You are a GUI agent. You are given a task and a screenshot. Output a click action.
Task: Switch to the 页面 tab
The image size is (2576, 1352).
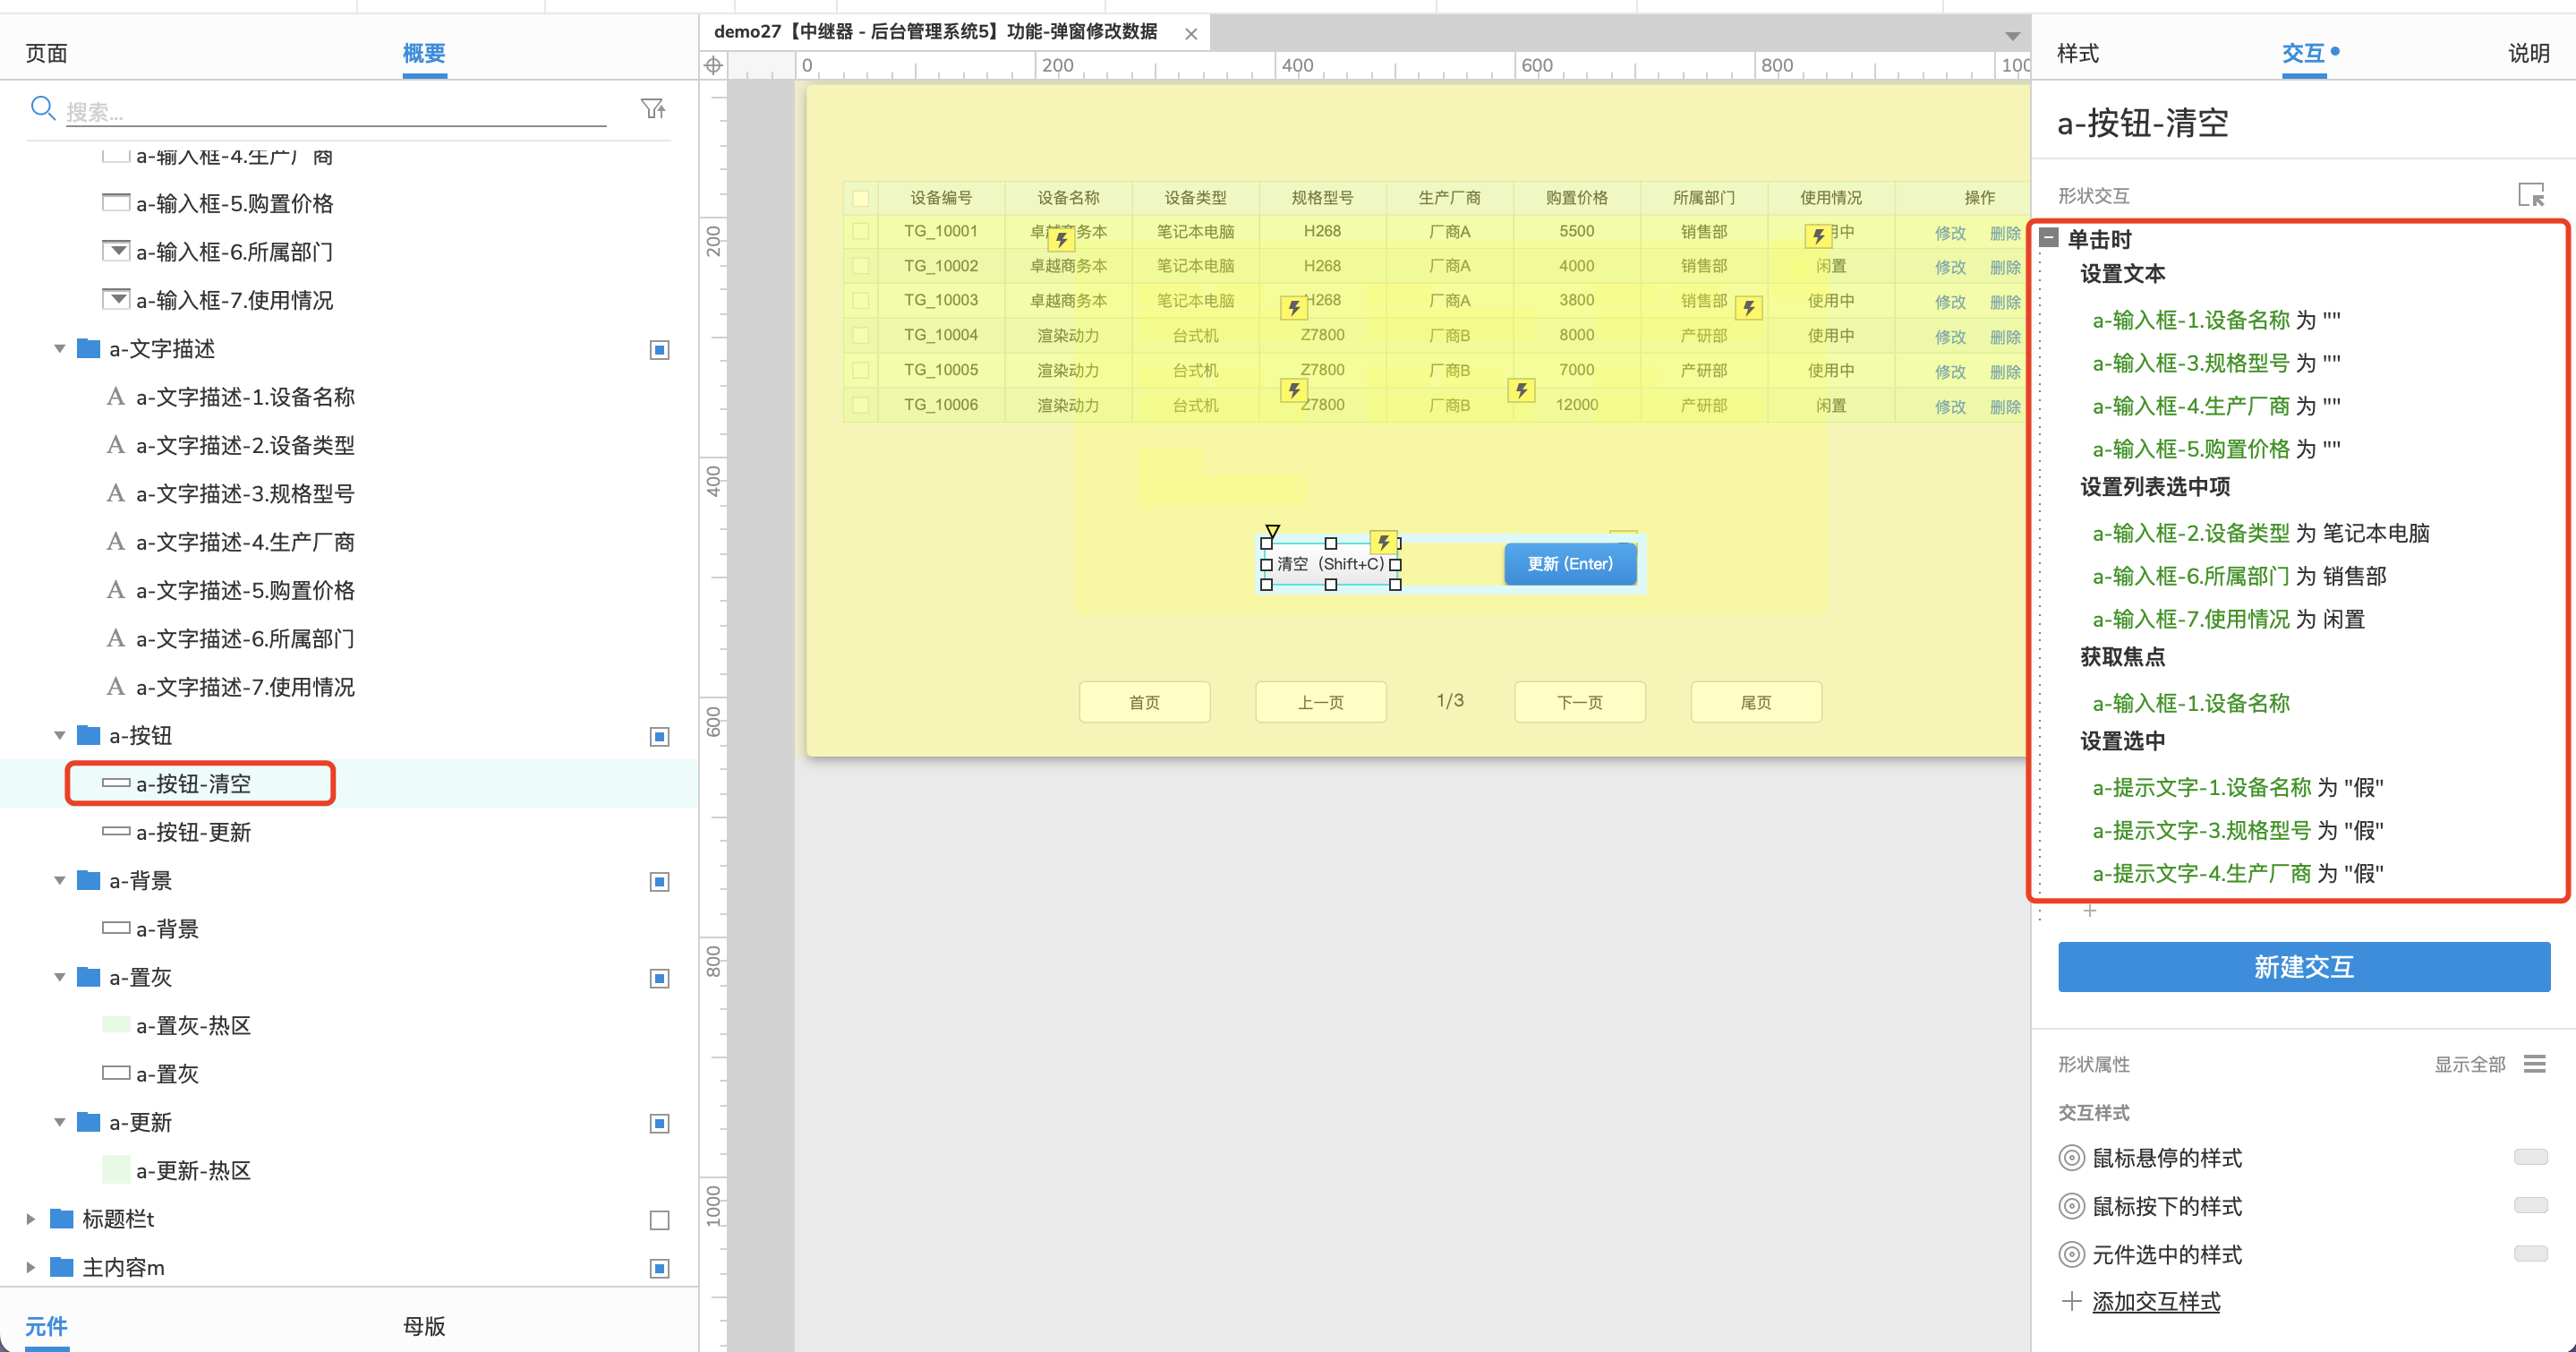[46, 53]
